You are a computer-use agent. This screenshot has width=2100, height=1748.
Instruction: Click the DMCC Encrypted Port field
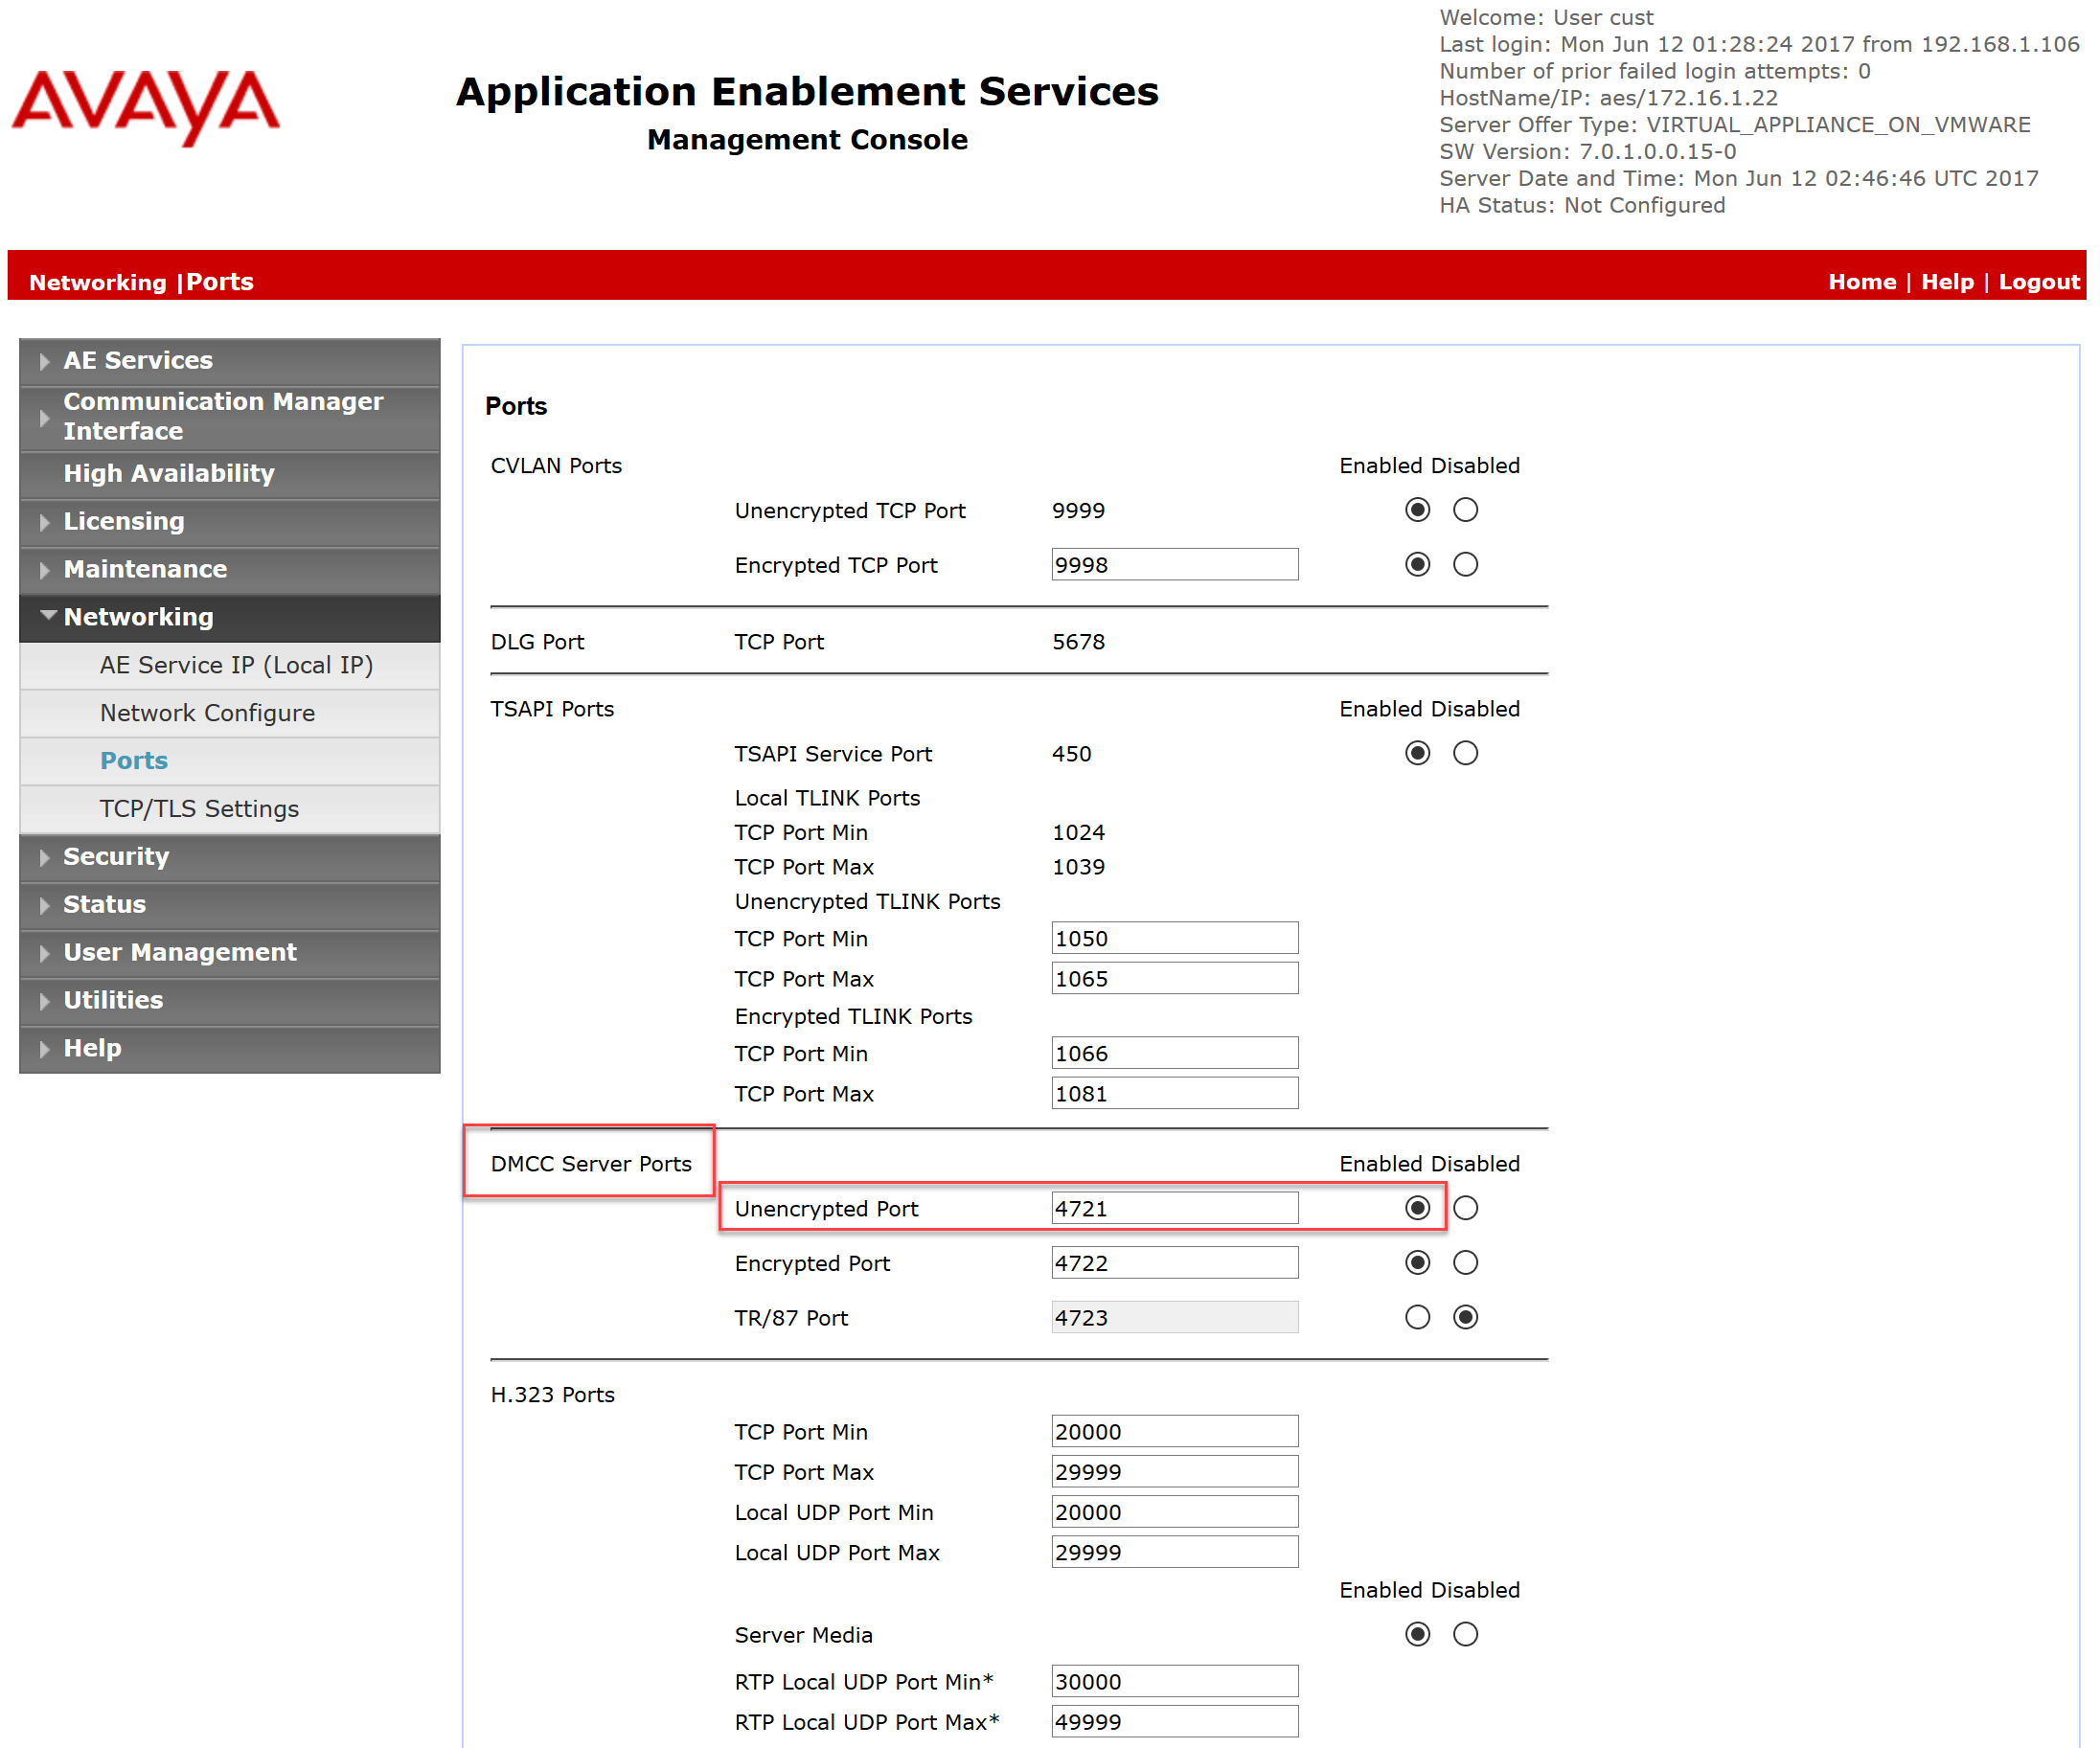pos(1175,1264)
